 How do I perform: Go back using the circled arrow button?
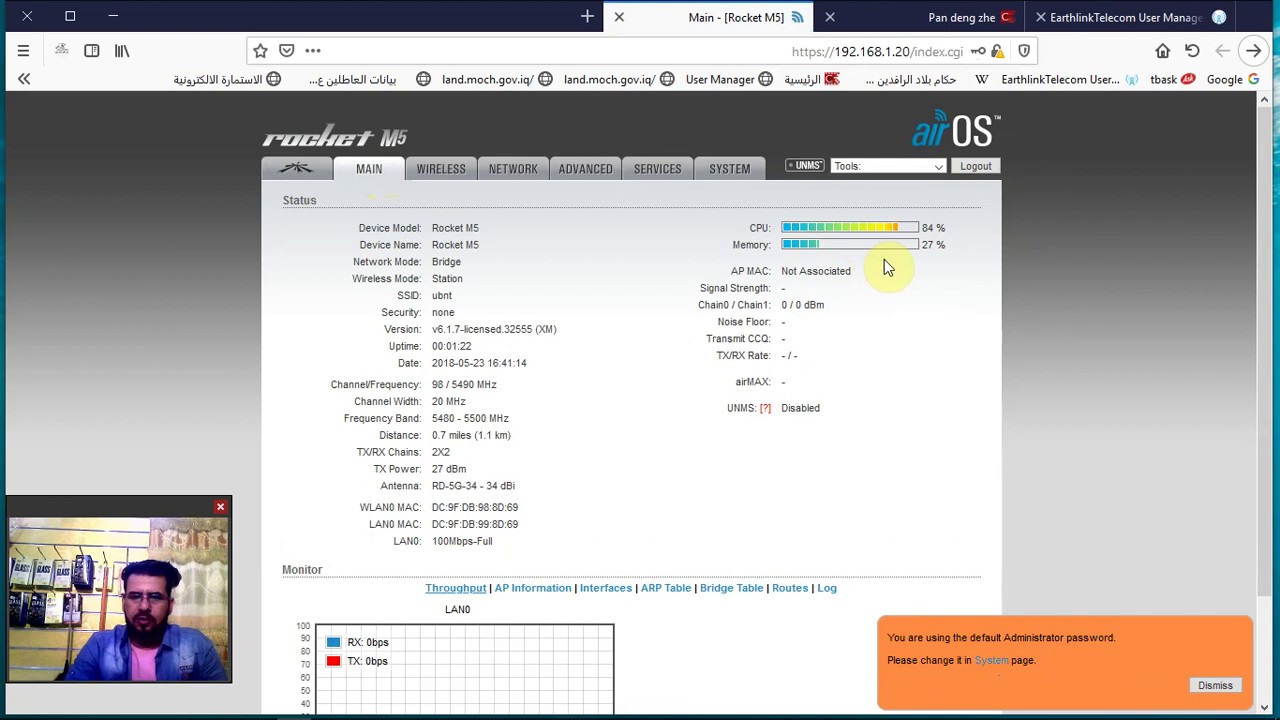pyautogui.click(x=1253, y=51)
